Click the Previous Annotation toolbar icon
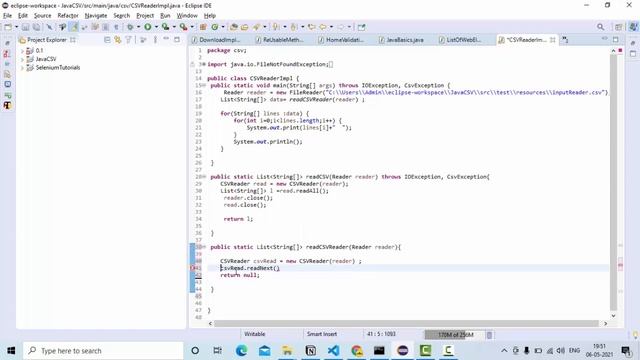Viewport: 640px width, 360px height. click(294, 27)
